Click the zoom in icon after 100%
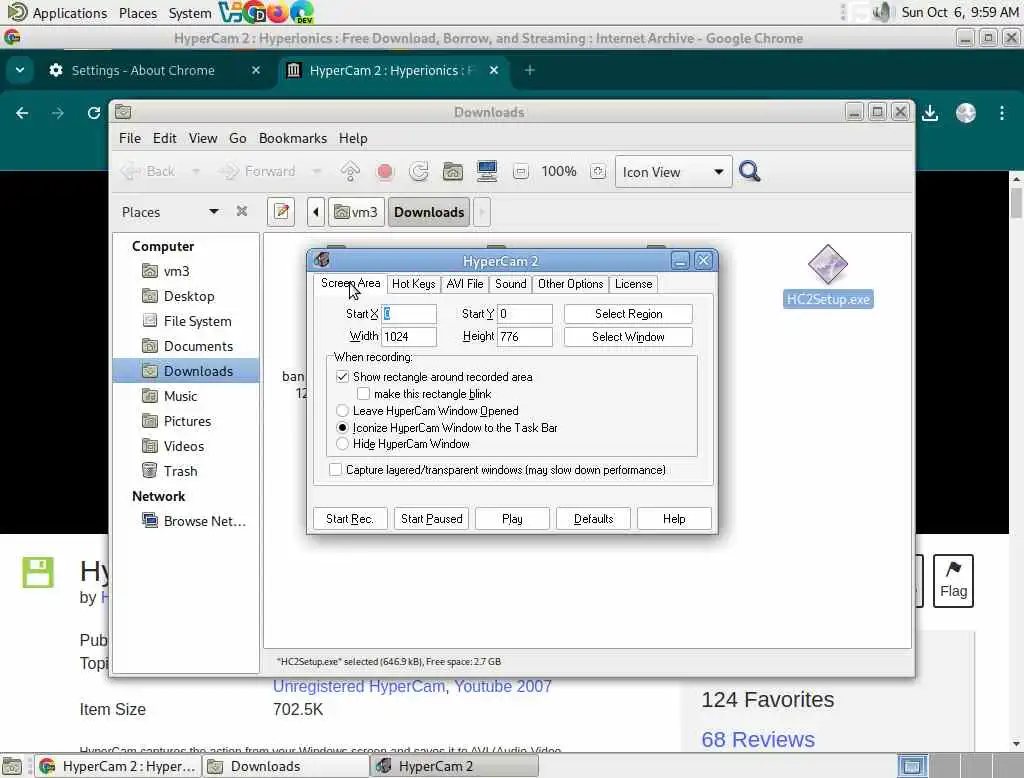 coord(598,172)
